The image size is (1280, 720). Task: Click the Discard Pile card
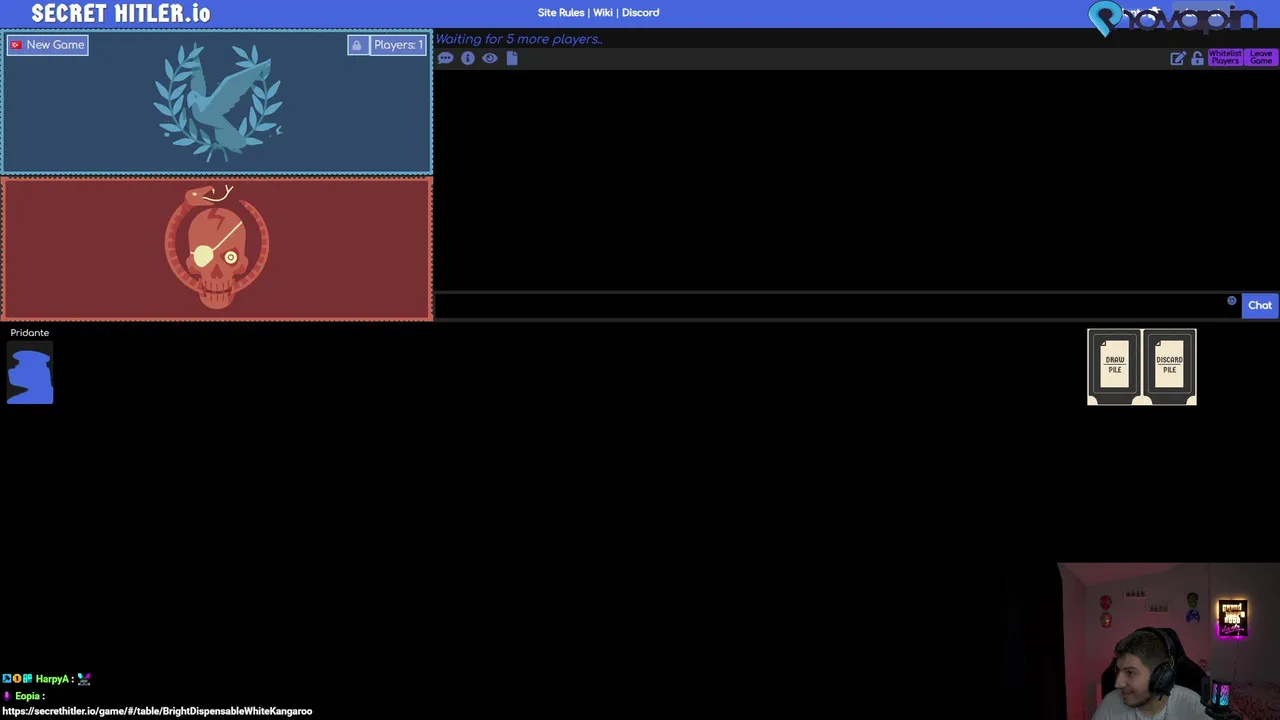tap(1169, 366)
